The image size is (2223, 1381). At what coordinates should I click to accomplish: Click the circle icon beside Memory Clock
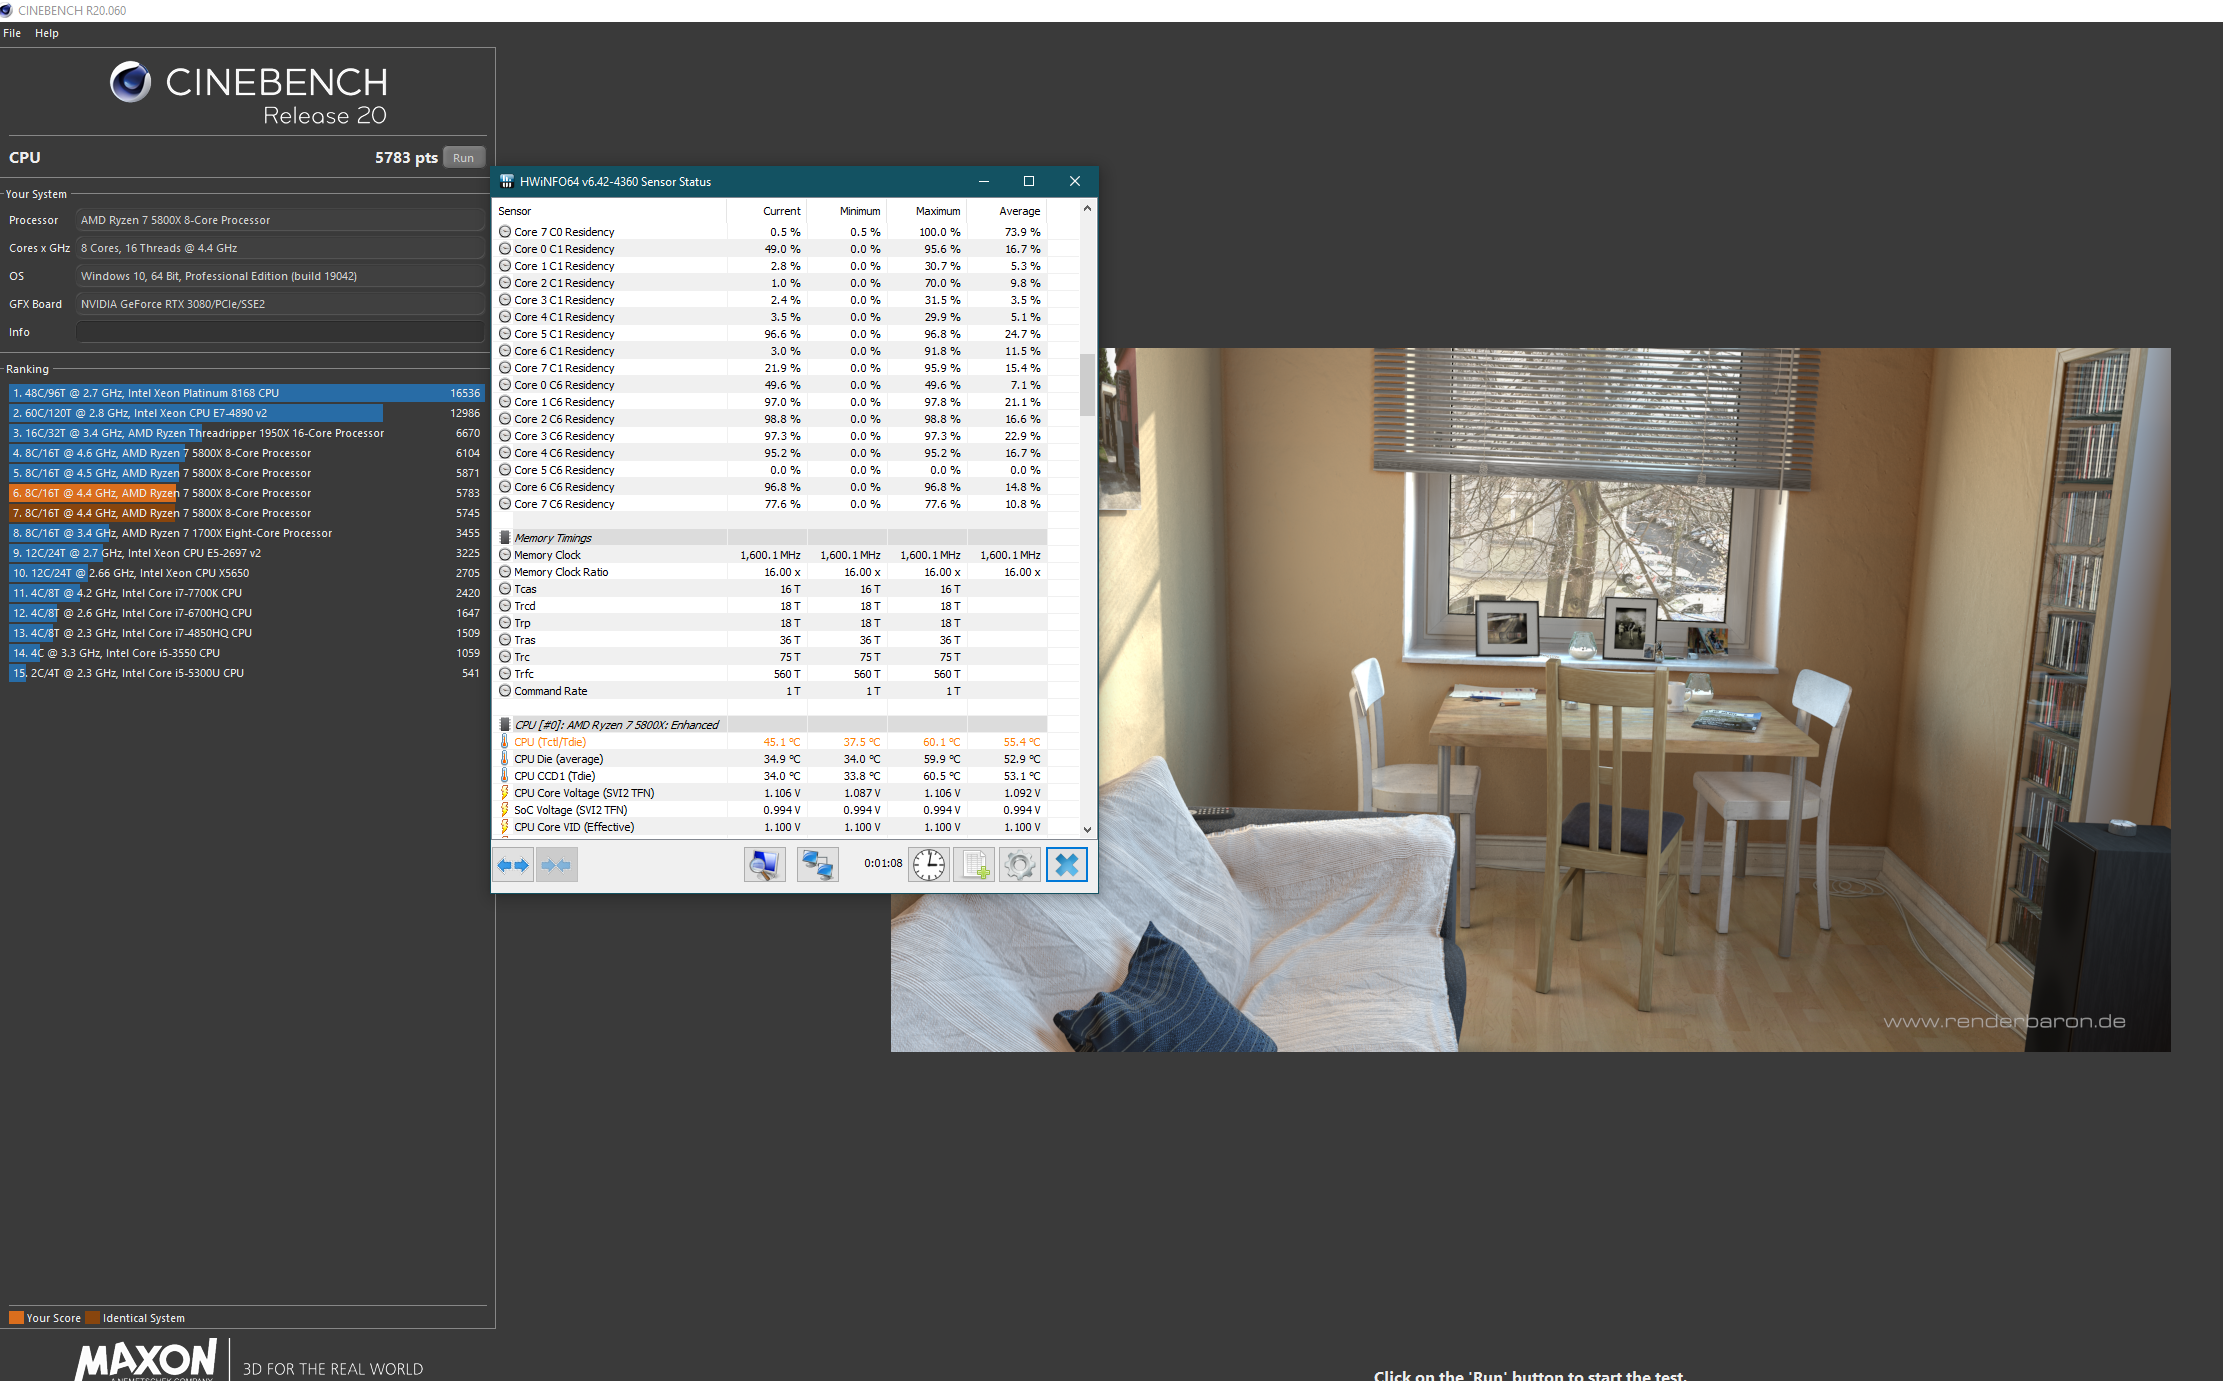tap(505, 555)
